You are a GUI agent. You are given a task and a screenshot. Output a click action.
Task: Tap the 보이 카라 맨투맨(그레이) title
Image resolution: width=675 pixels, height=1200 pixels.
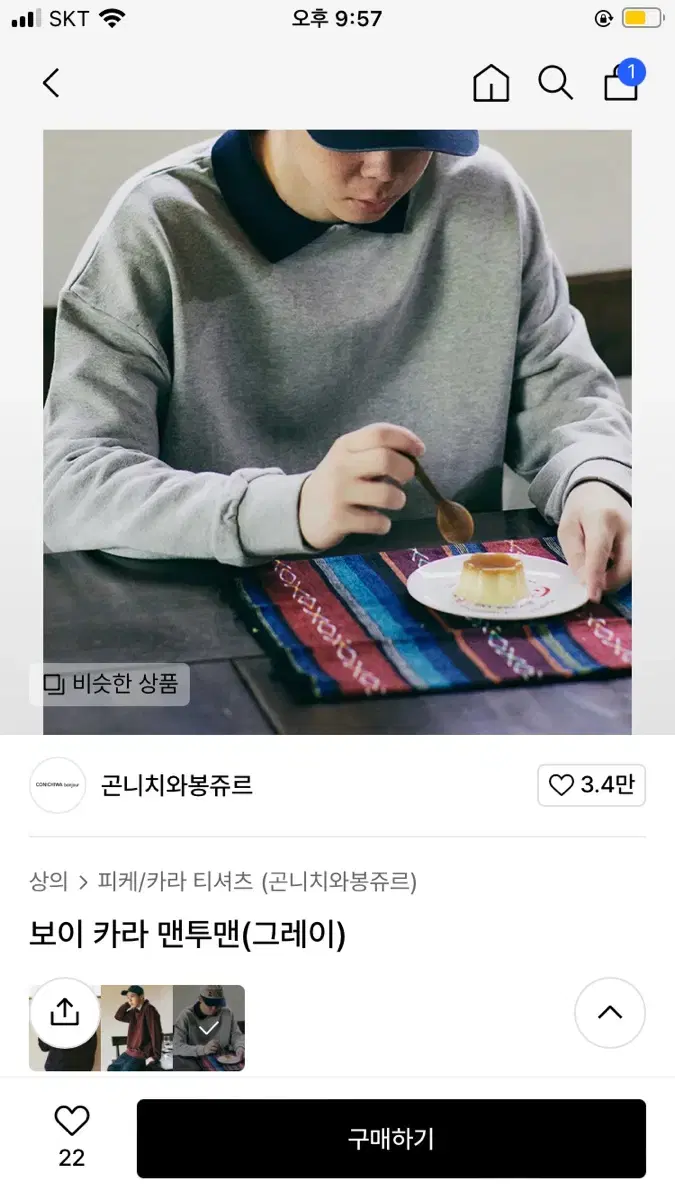[x=187, y=936]
